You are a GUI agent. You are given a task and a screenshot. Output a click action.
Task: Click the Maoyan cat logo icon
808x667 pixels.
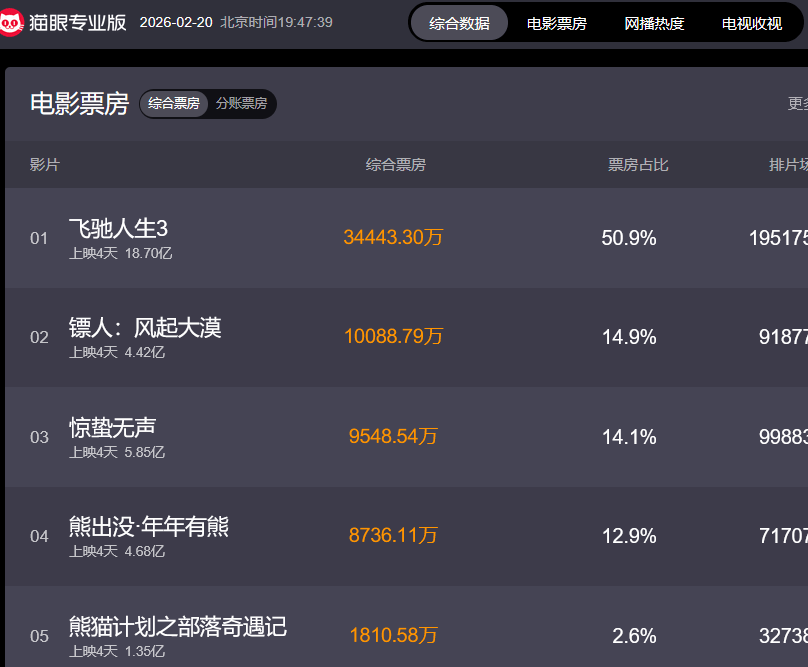(13, 22)
